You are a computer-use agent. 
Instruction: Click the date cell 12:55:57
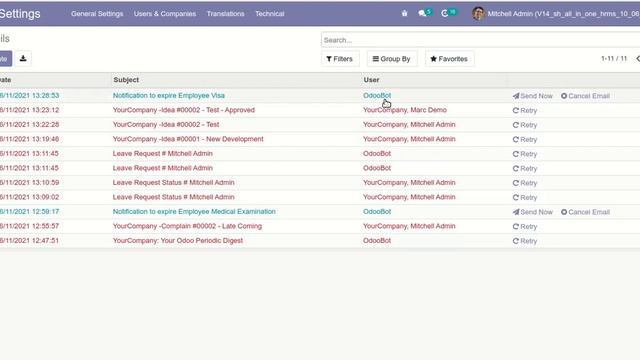pos(29,226)
